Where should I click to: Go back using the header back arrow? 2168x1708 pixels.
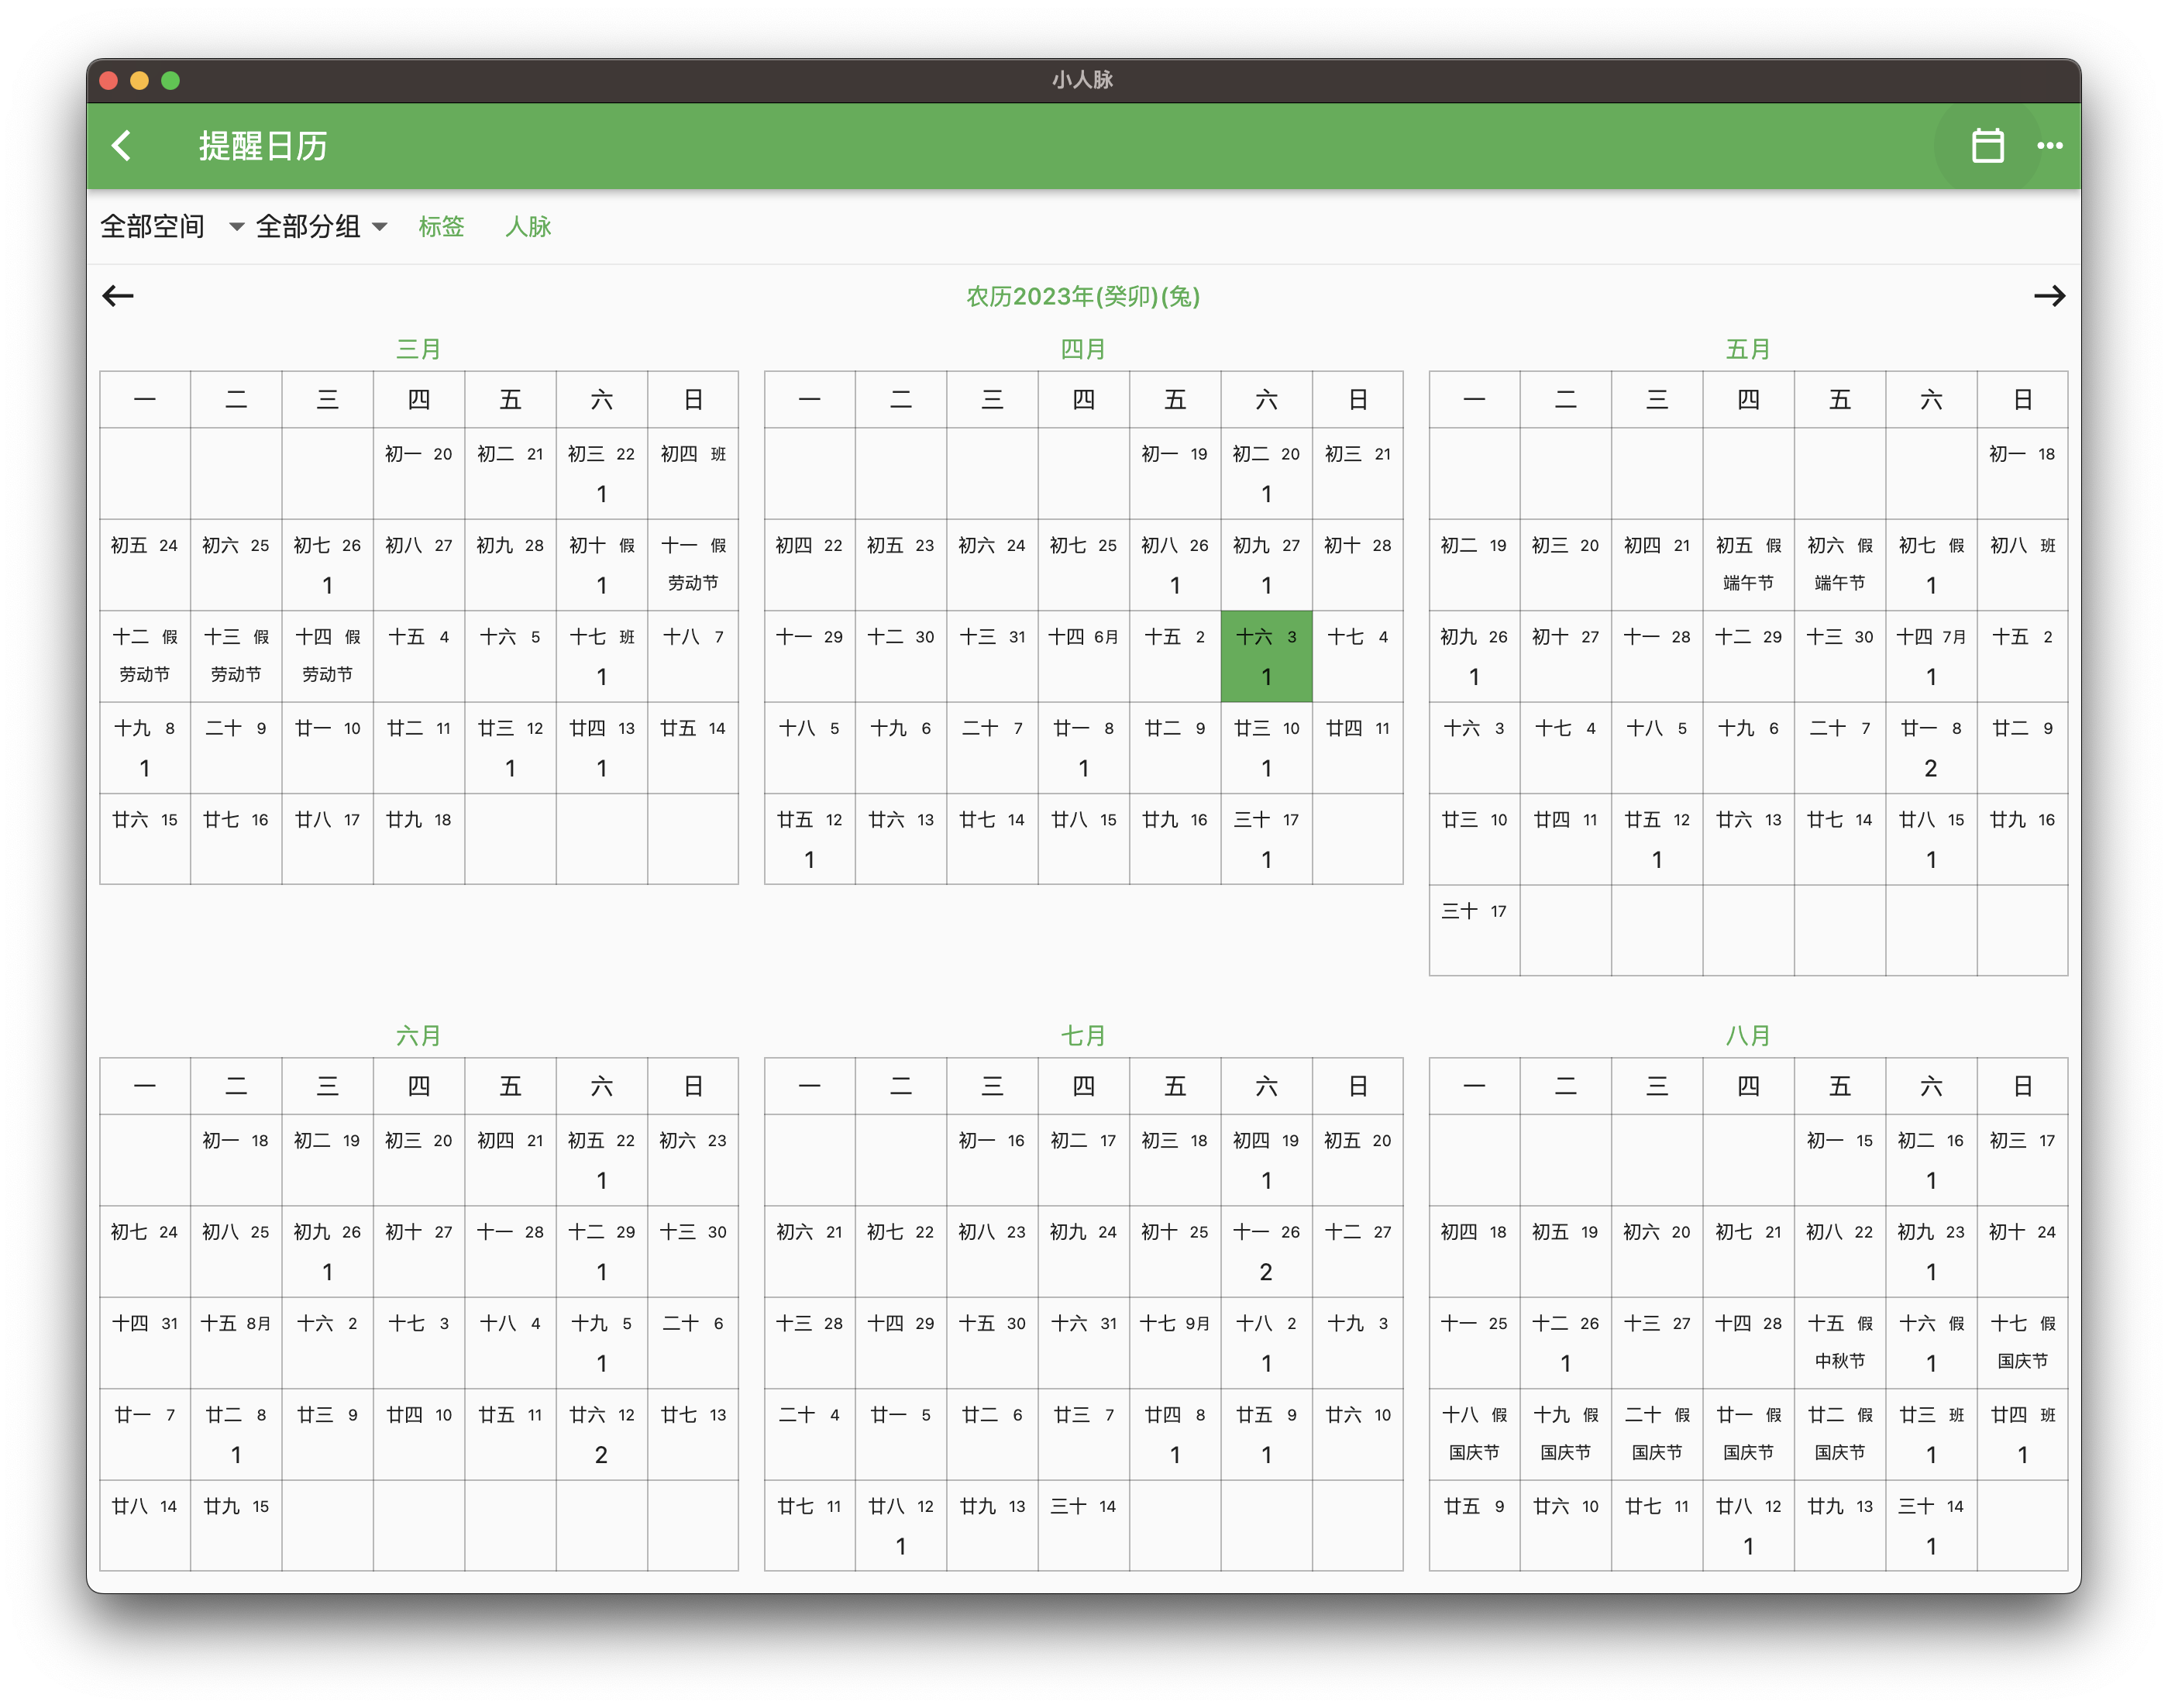pyautogui.click(x=121, y=146)
